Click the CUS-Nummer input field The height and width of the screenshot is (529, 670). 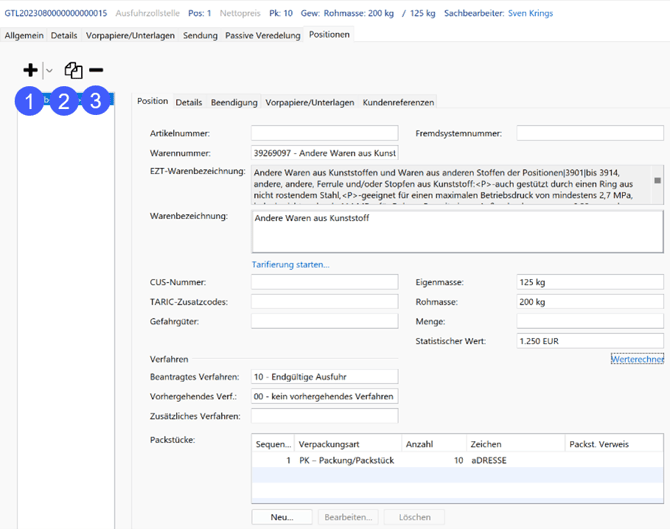coord(325,282)
